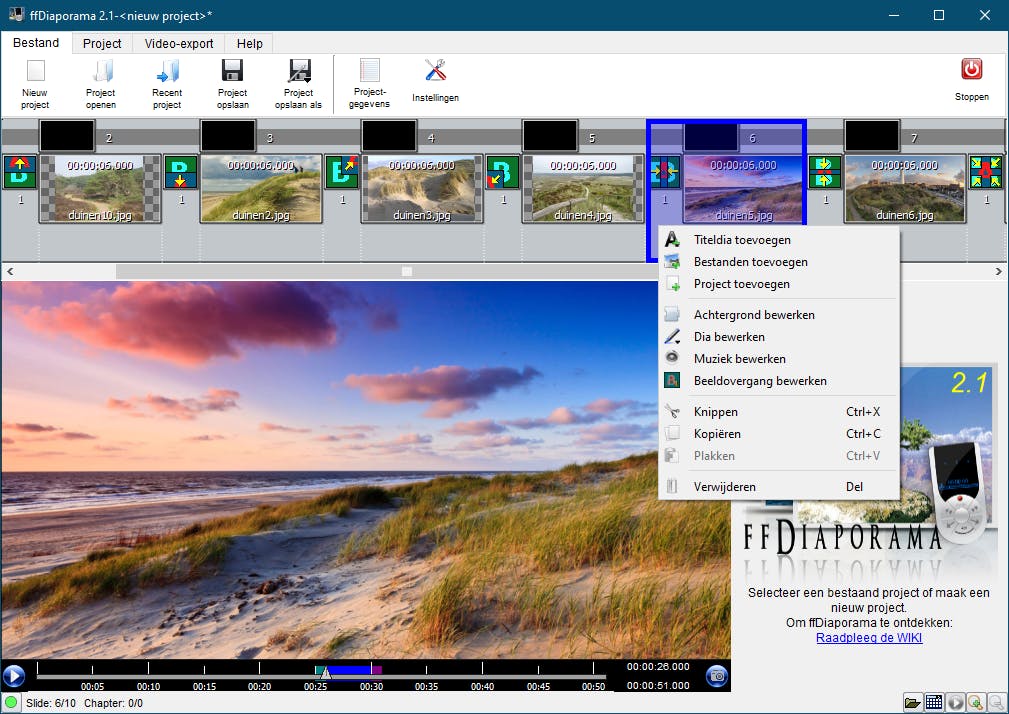Click the zoom-in magnifier icon
This screenshot has height=714, width=1009.
click(x=976, y=702)
